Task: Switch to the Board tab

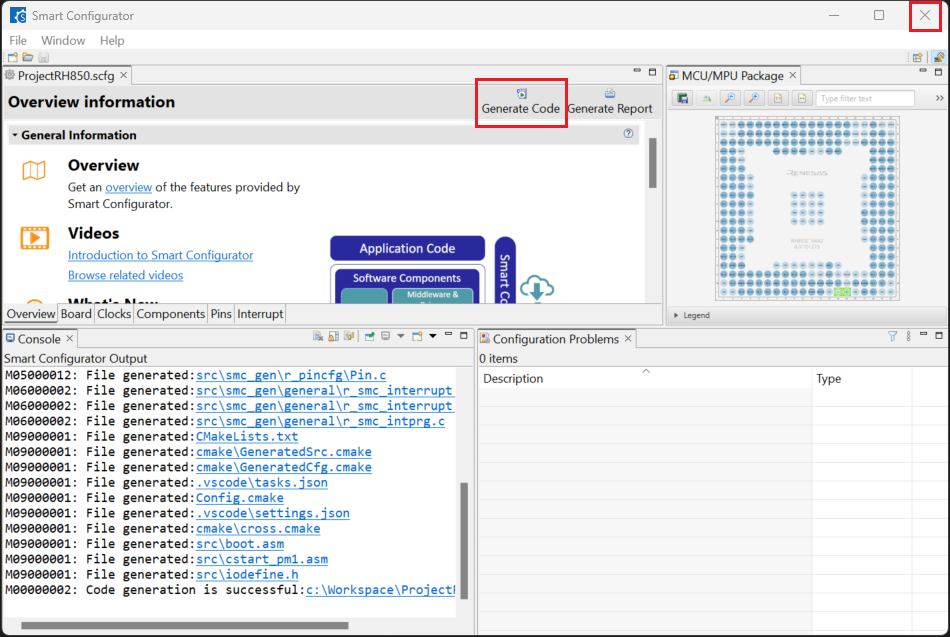Action: 76,314
